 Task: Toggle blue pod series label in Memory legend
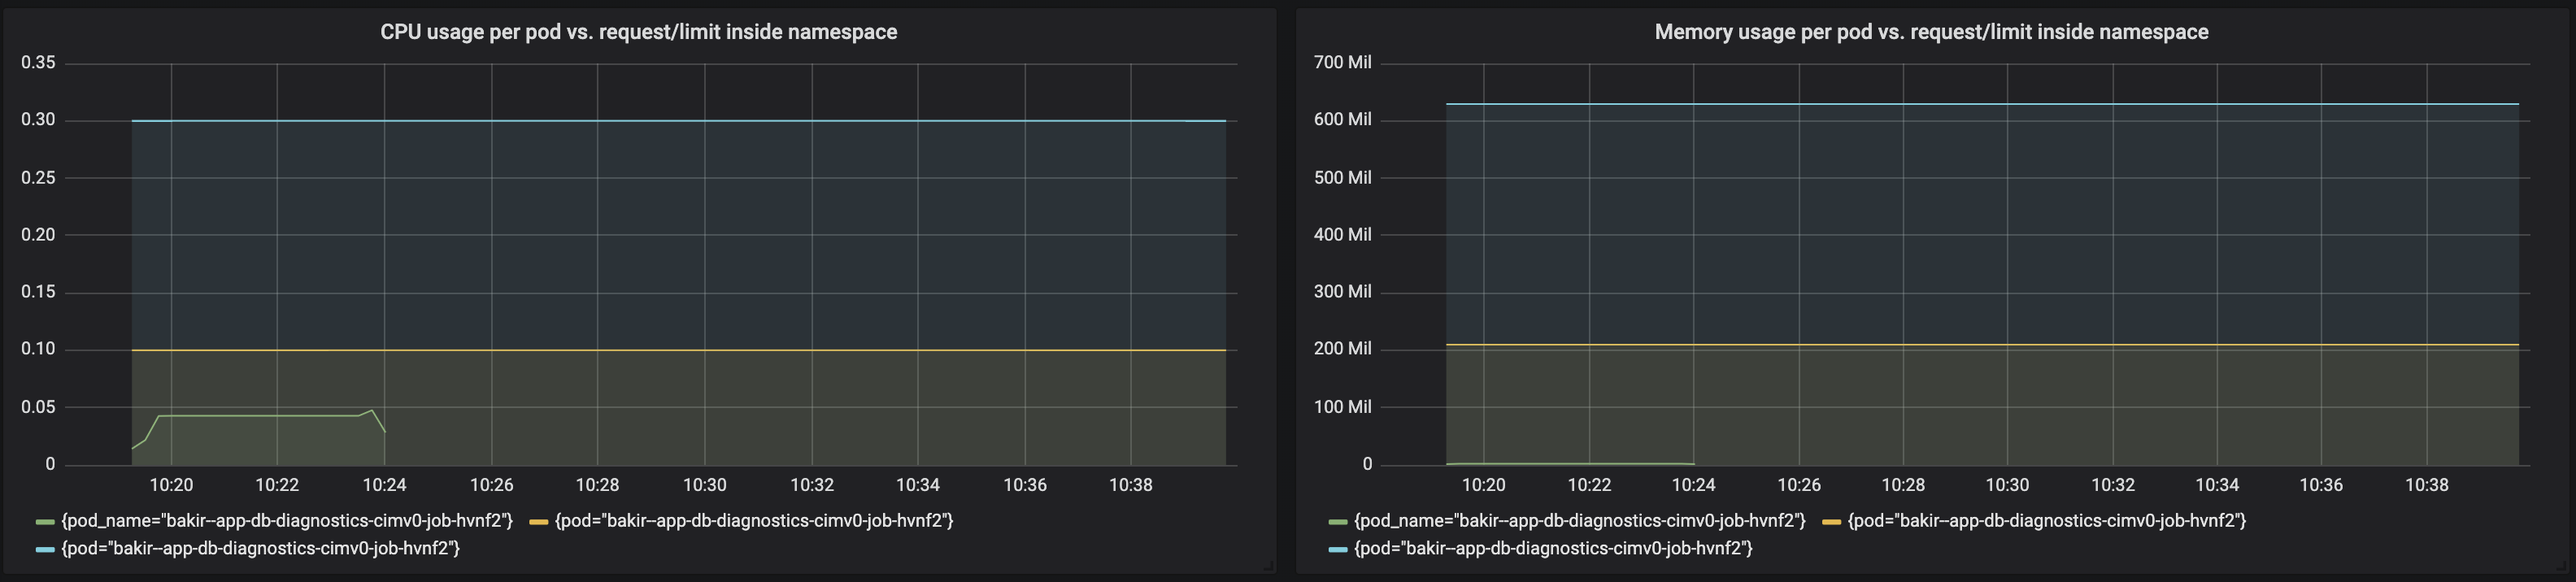(x=1554, y=549)
